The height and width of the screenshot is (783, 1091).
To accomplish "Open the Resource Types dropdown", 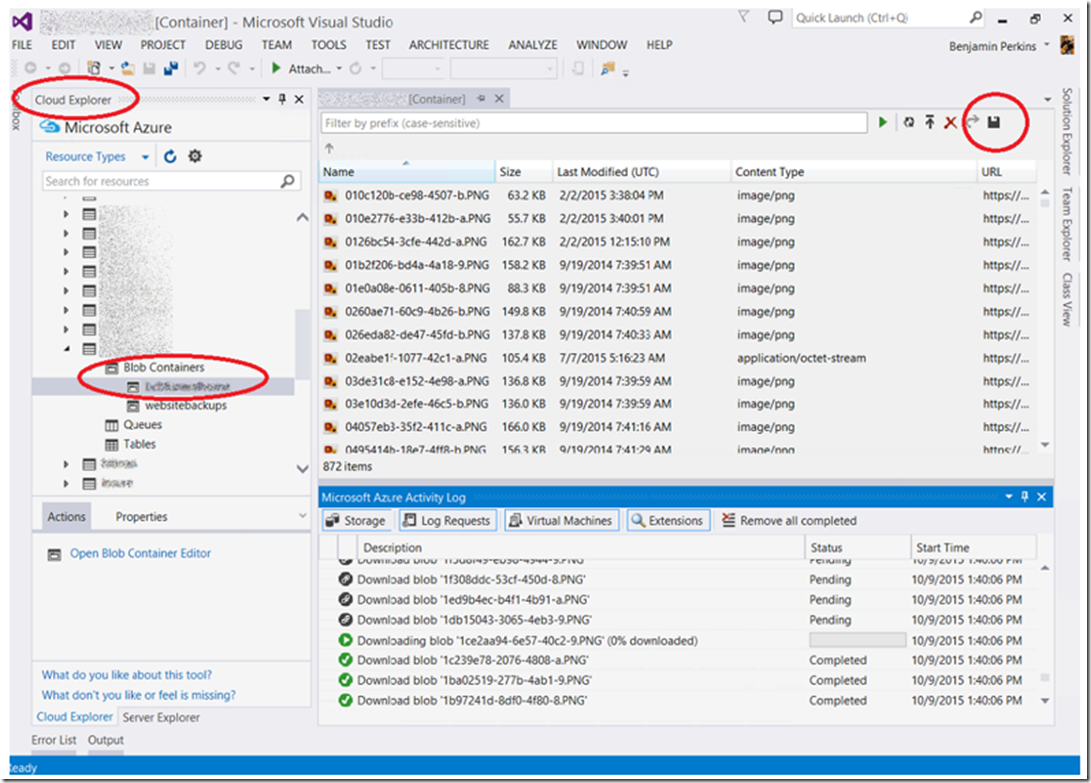I will tap(145, 157).
